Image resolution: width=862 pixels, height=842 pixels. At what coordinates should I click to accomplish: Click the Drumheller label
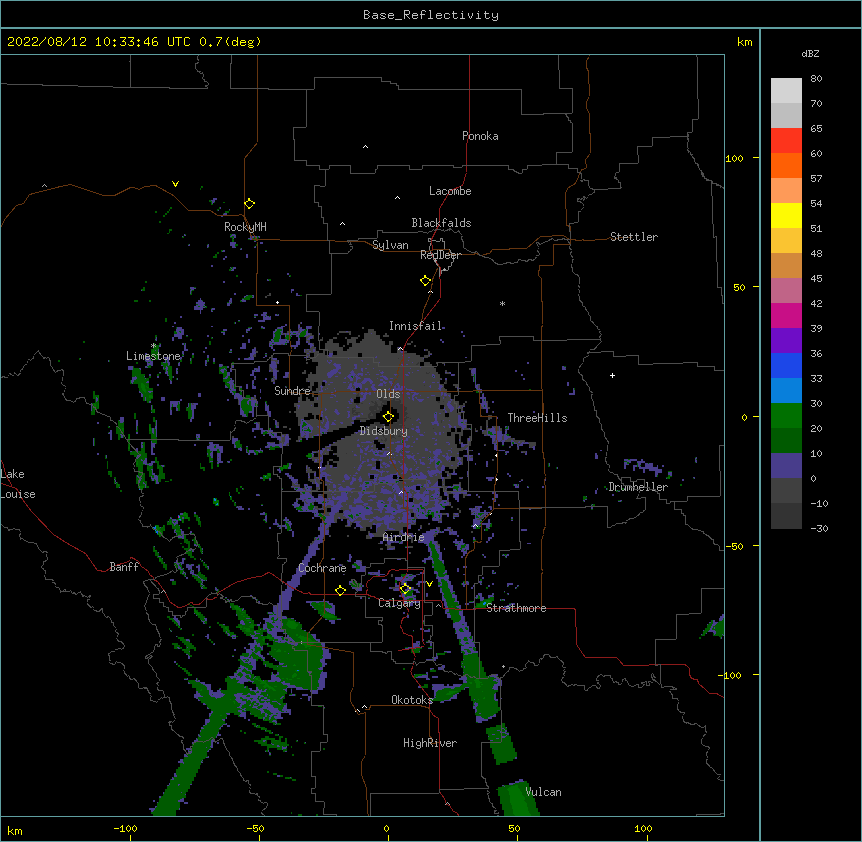638,487
